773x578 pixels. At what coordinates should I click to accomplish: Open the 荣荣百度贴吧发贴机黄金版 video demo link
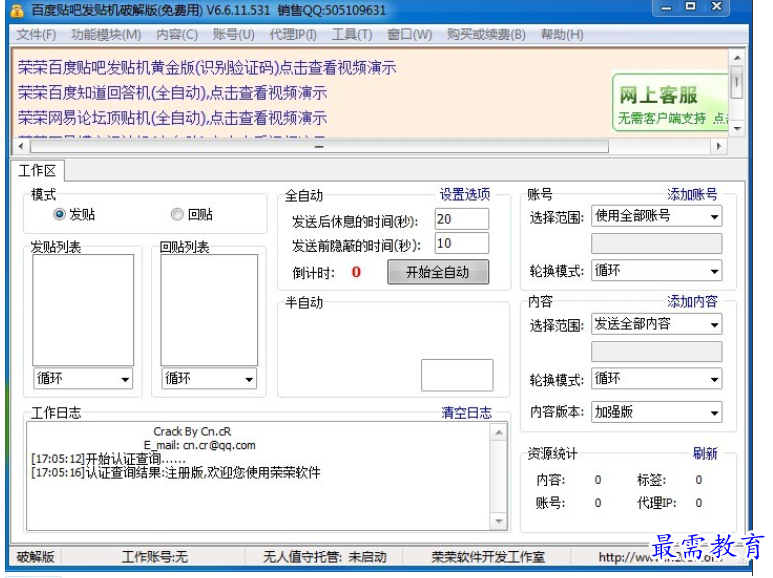207,68
